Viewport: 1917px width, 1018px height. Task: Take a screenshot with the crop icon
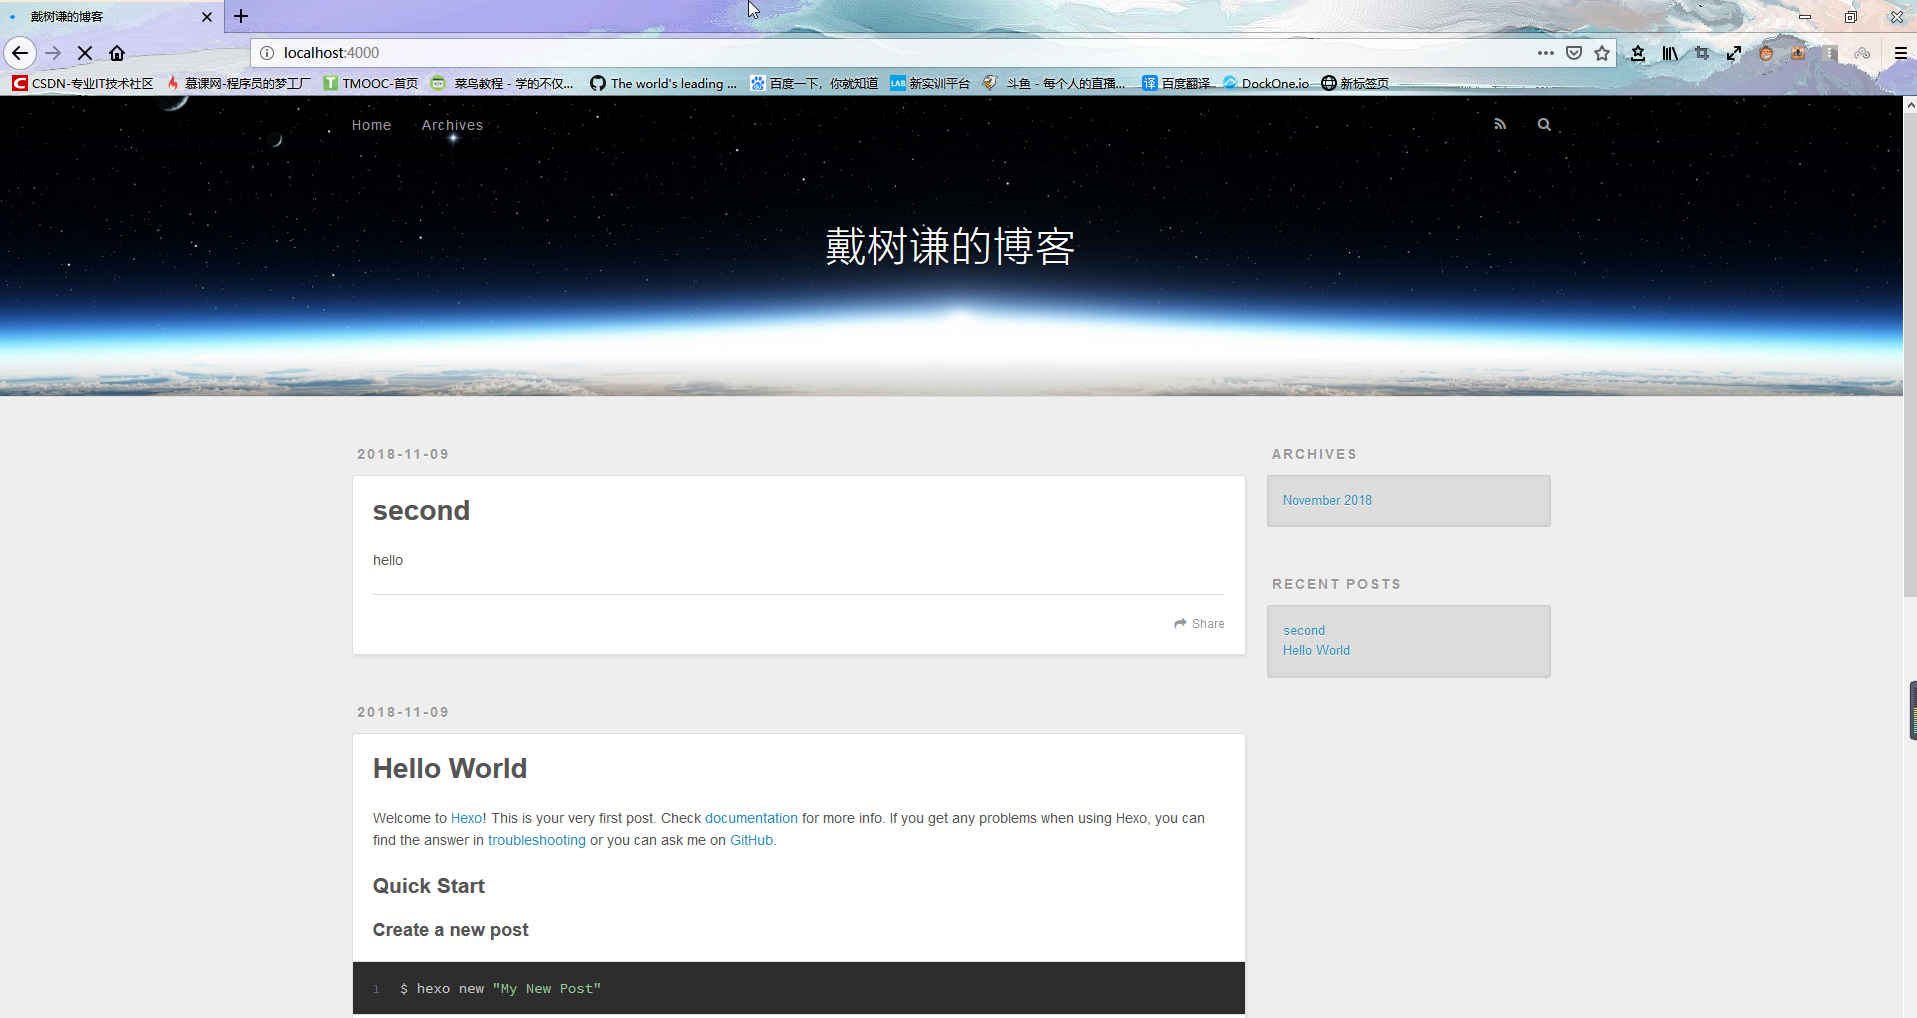(1702, 53)
